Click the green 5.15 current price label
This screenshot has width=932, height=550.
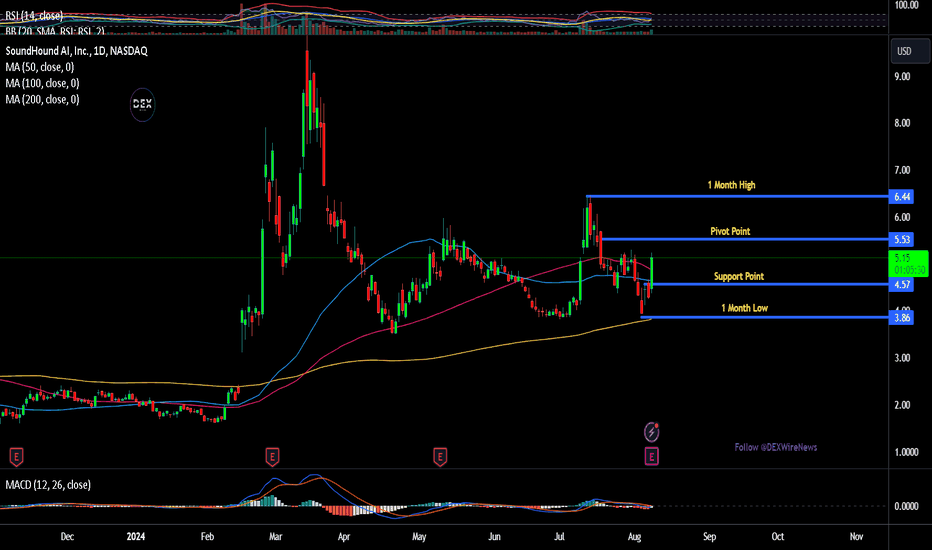pyautogui.click(x=908, y=263)
